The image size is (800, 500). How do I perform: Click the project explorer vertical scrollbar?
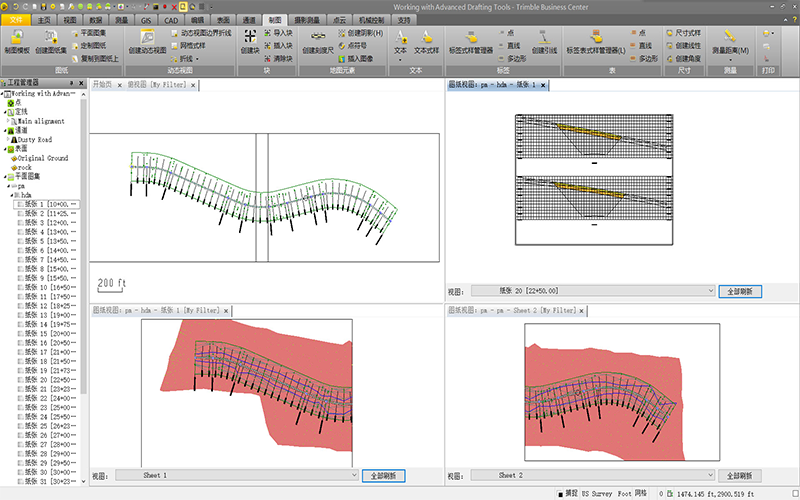point(84,245)
